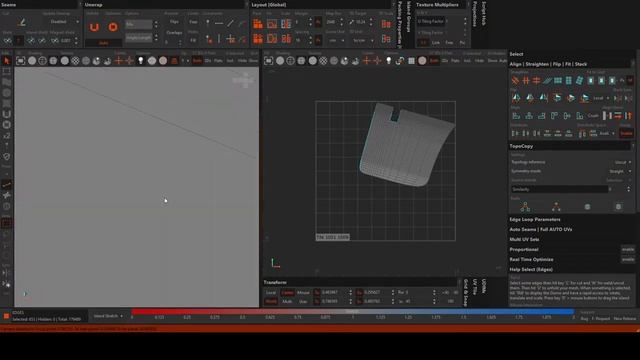640x360 pixels.
Task: Click the first Straighten icon in Align panel
Action: point(516,80)
